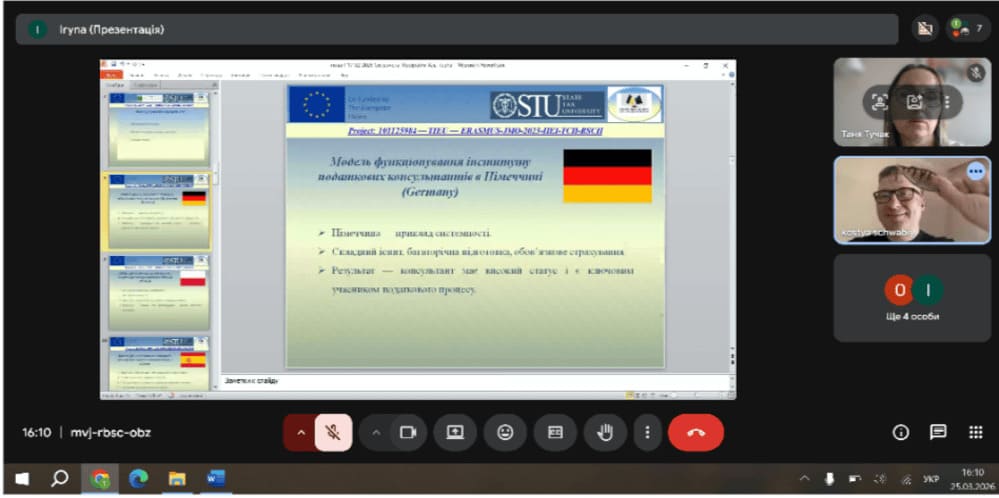This screenshot has height=498, width=999.
Task: Click the present screen icon
Action: [x=455, y=432]
